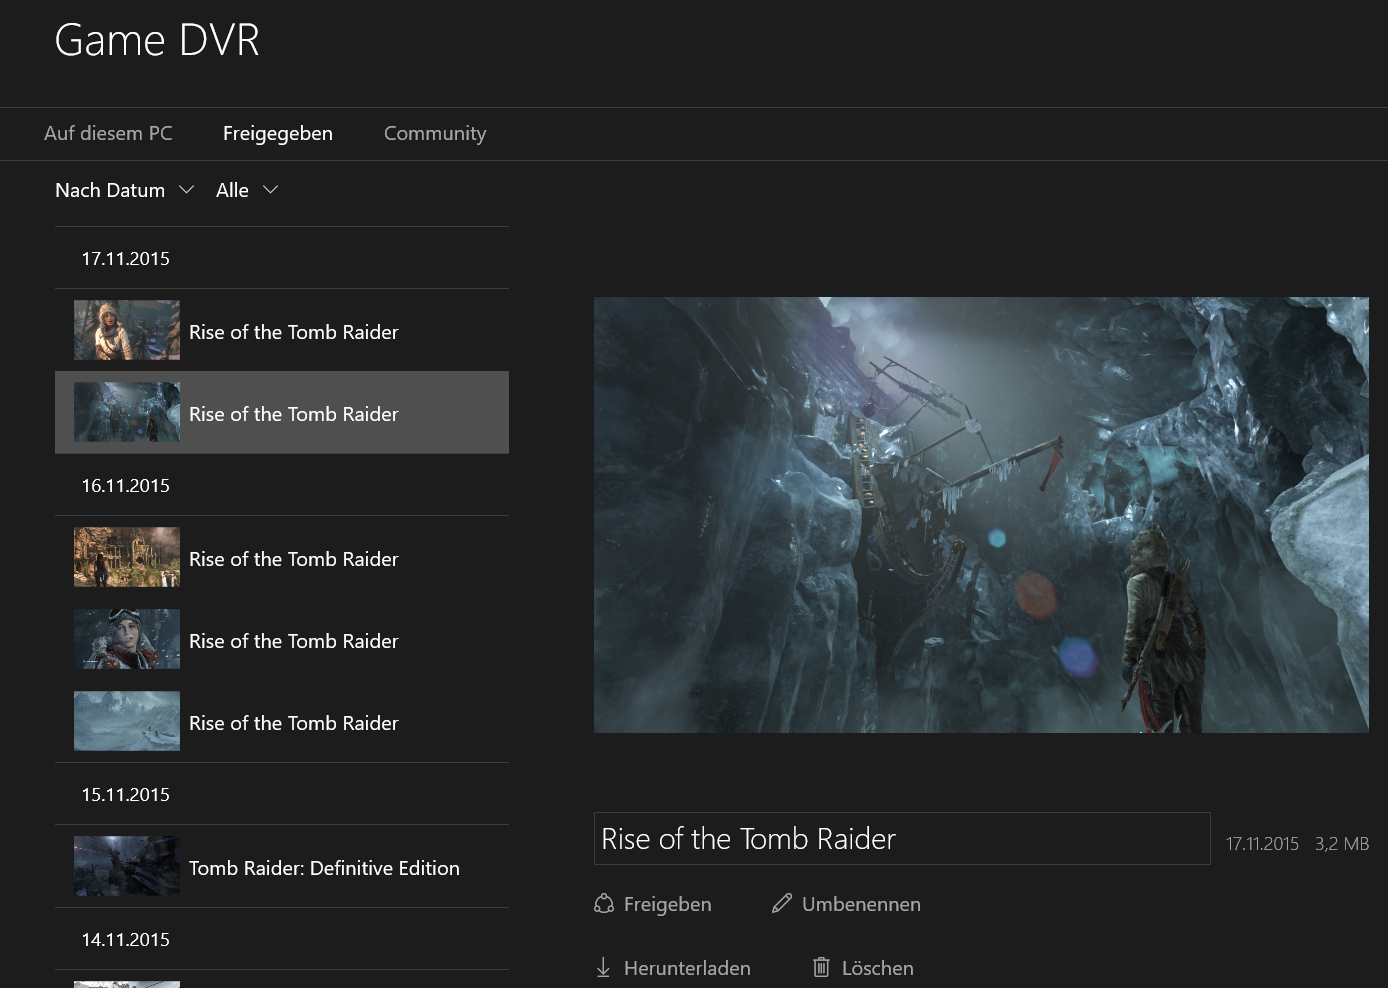Open the Alle filter dropdown

pos(246,190)
